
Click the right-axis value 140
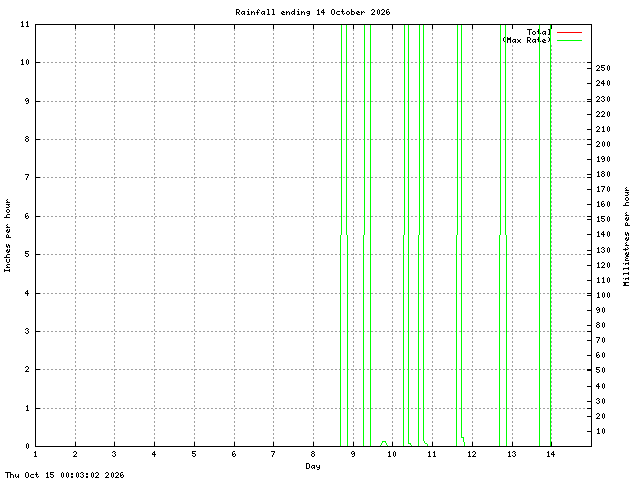point(603,234)
